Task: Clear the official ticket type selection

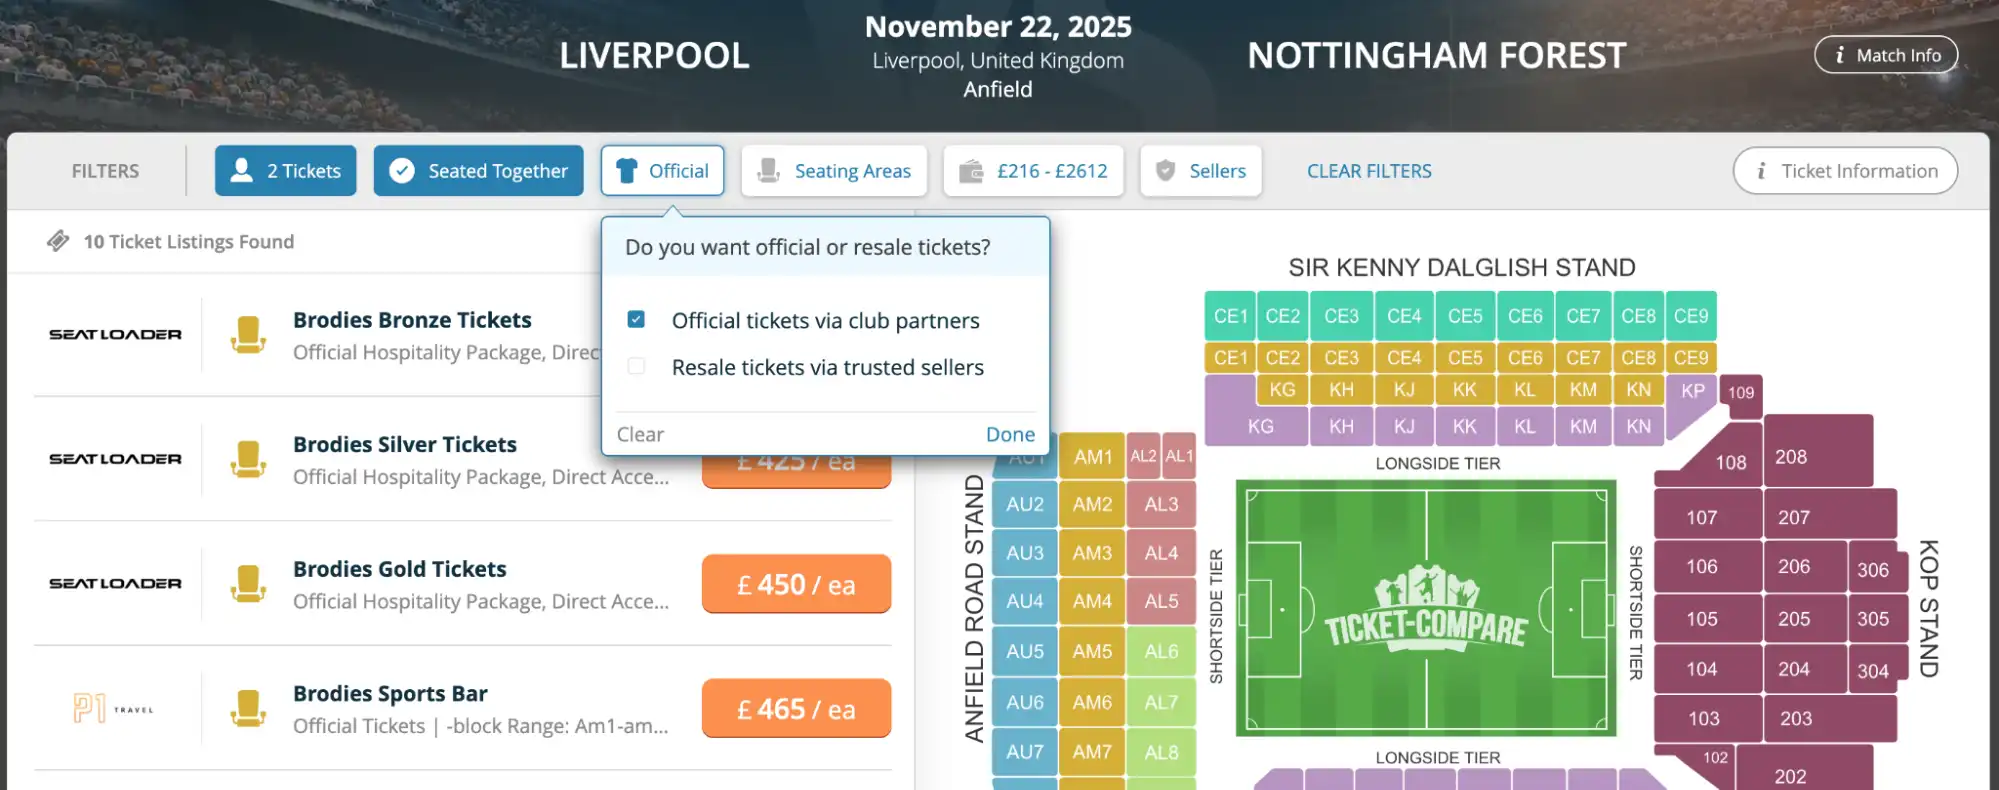Action: coord(640,434)
